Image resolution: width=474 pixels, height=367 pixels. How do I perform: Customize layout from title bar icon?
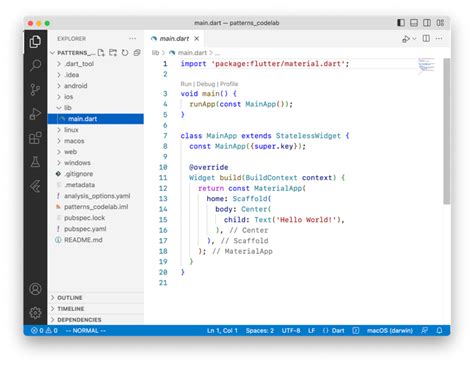point(440,23)
